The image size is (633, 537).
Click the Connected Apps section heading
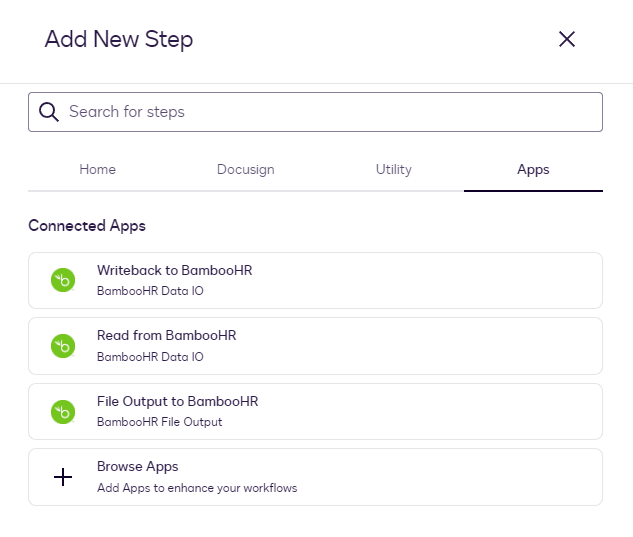coord(87,226)
